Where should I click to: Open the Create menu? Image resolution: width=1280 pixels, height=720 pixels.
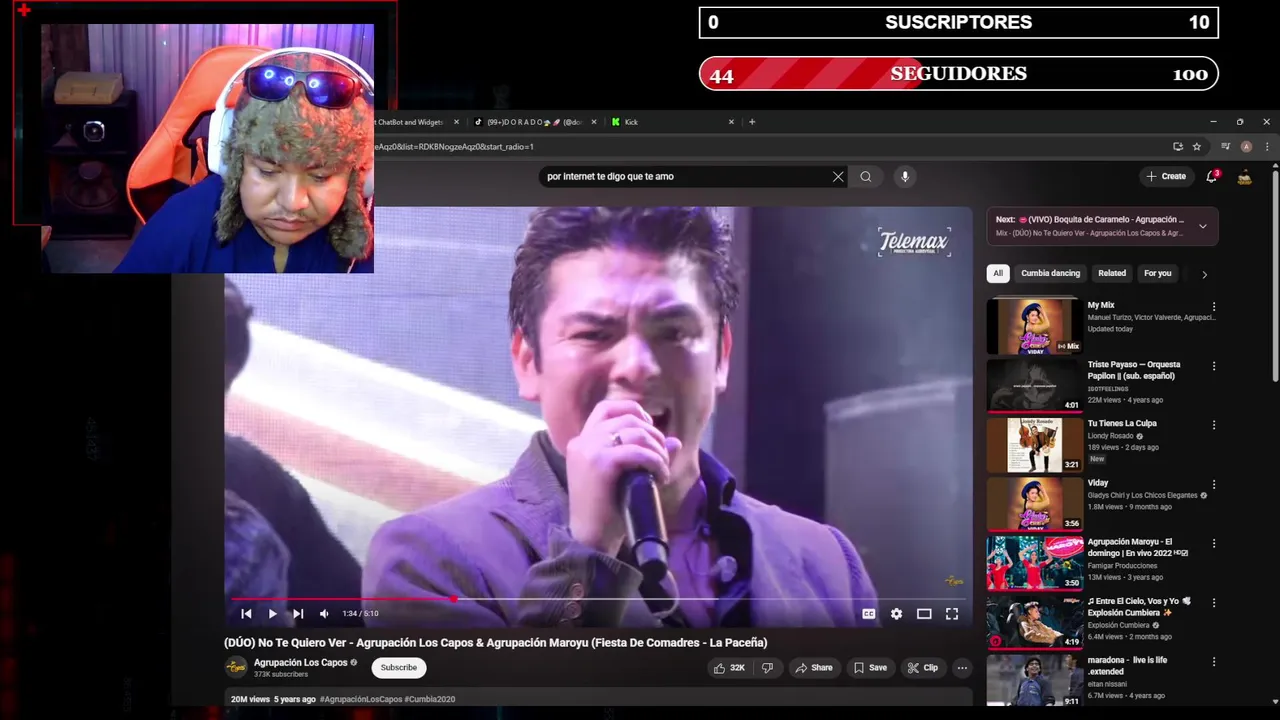pyautogui.click(x=1166, y=176)
